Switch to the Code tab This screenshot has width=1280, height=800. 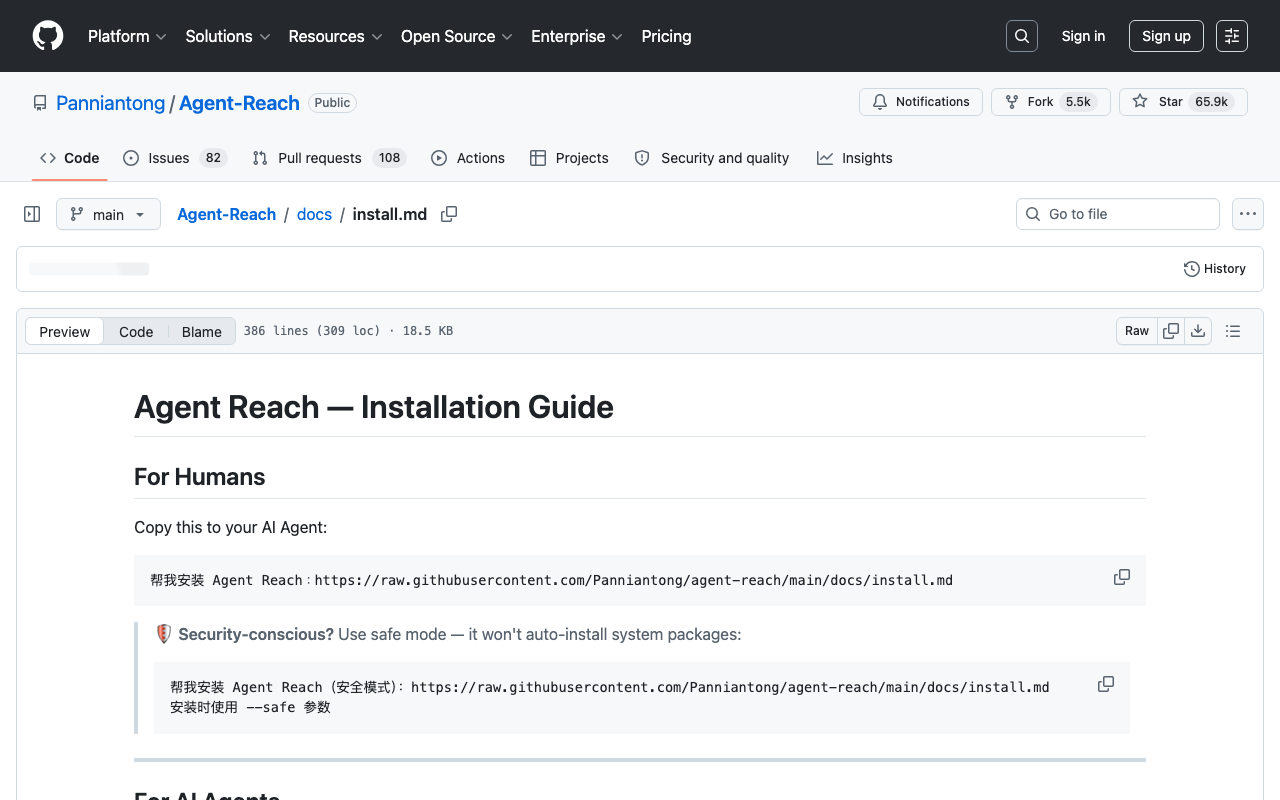(x=69, y=158)
